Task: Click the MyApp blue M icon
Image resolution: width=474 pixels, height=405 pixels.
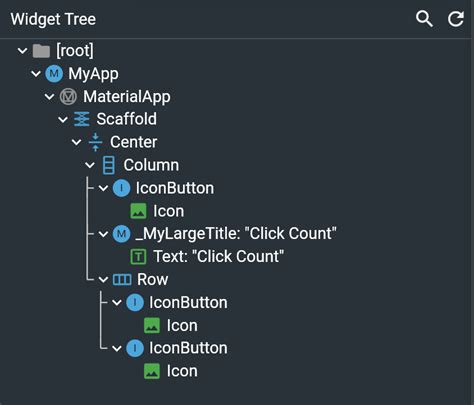Action: pos(54,74)
